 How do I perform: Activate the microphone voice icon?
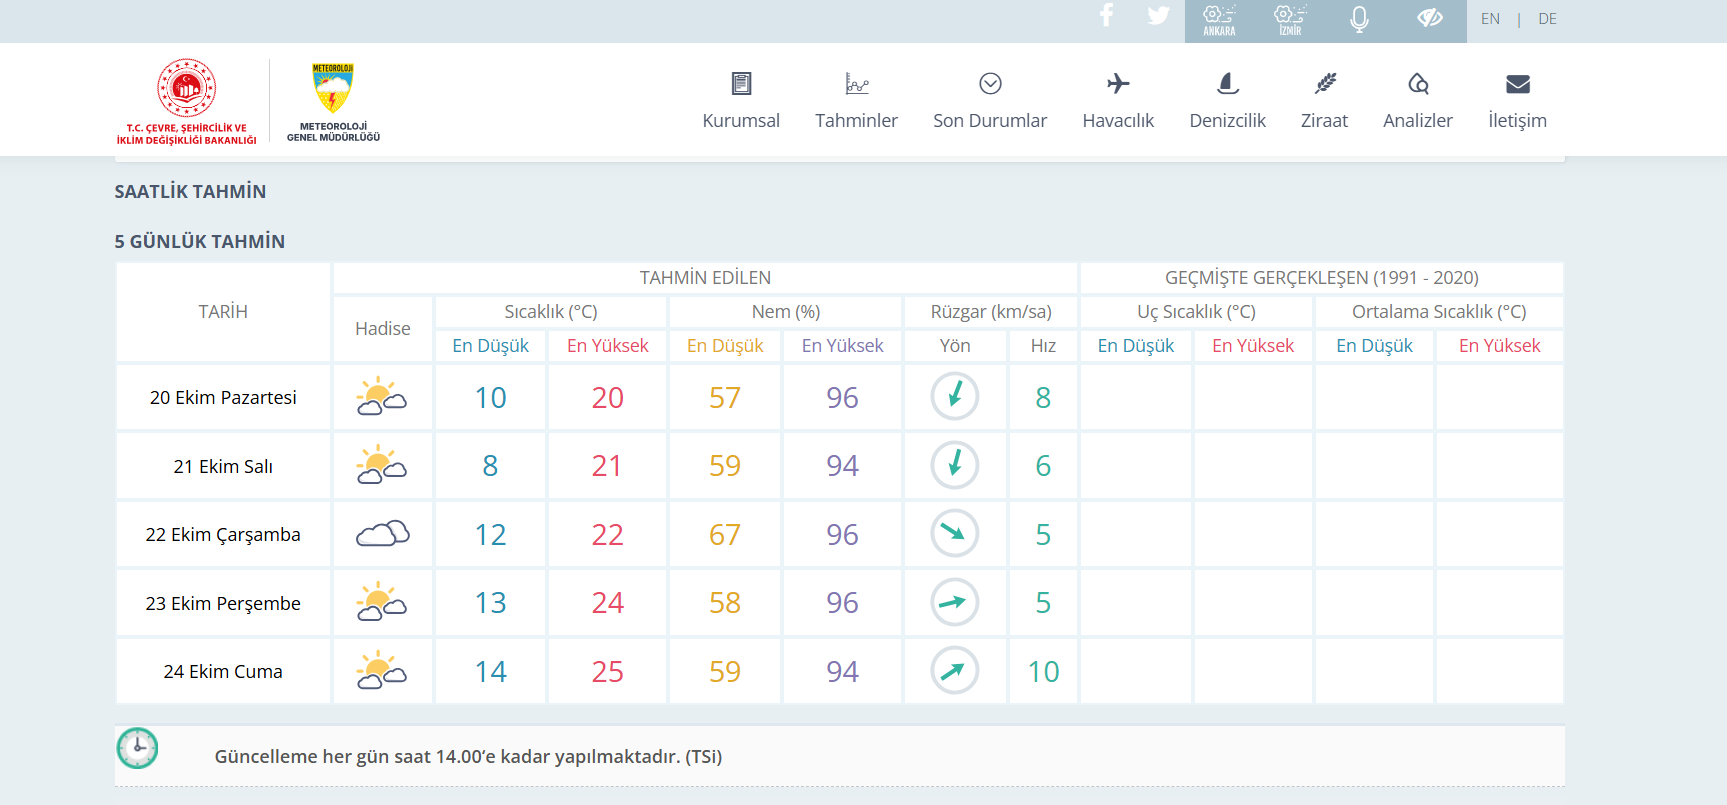(1359, 20)
